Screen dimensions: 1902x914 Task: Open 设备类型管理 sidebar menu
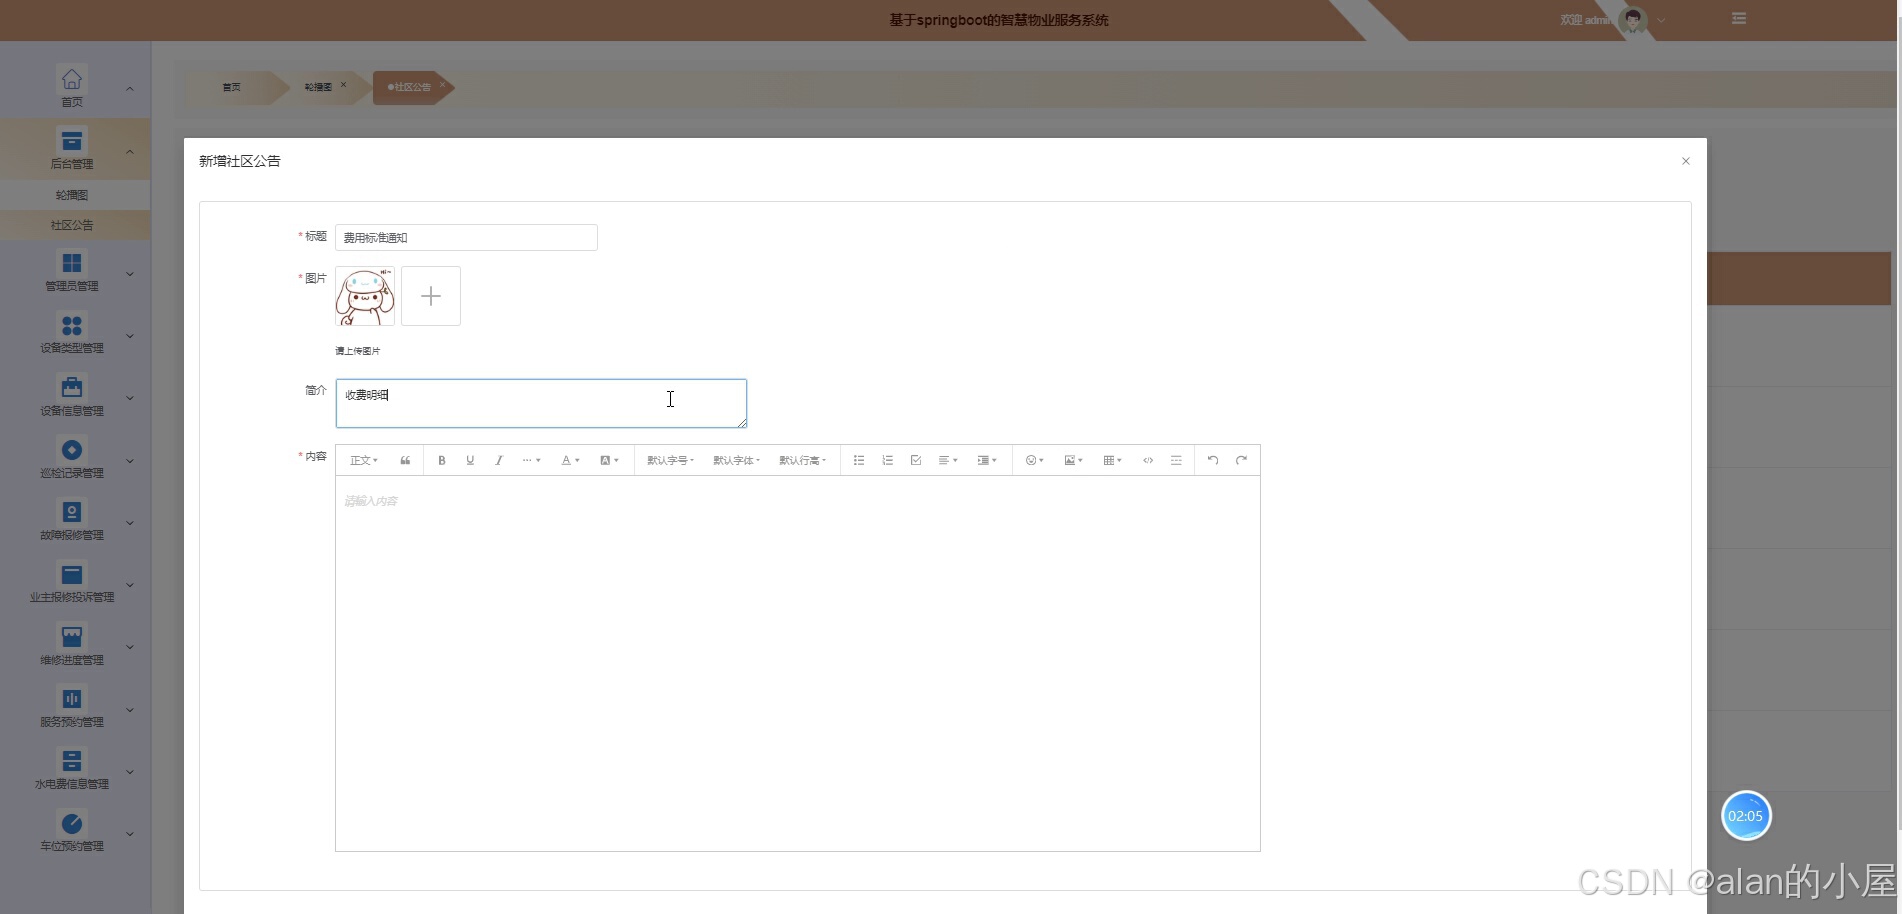(75, 335)
